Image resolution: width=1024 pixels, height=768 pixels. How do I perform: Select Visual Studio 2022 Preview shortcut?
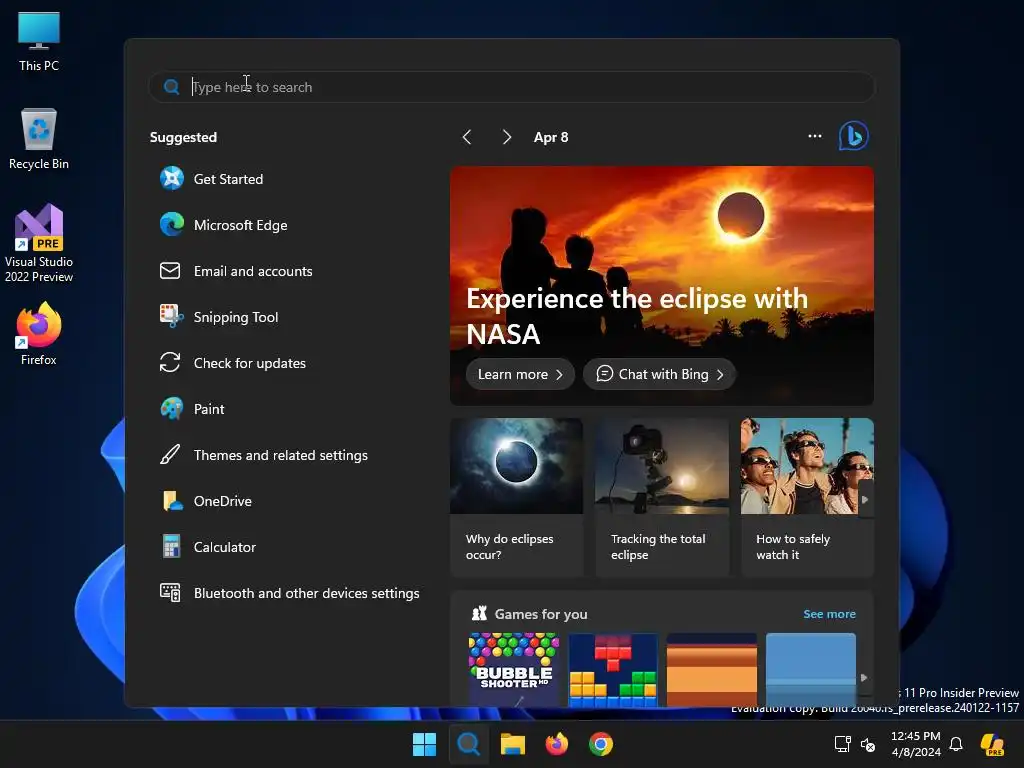tap(39, 244)
